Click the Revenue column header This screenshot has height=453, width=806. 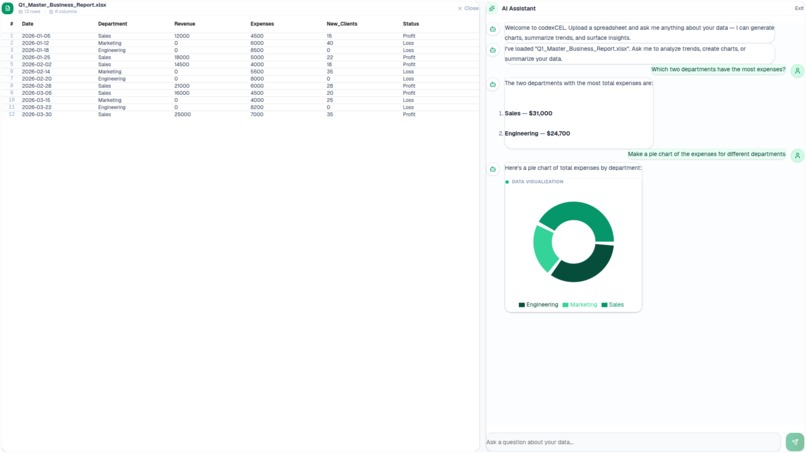185,24
